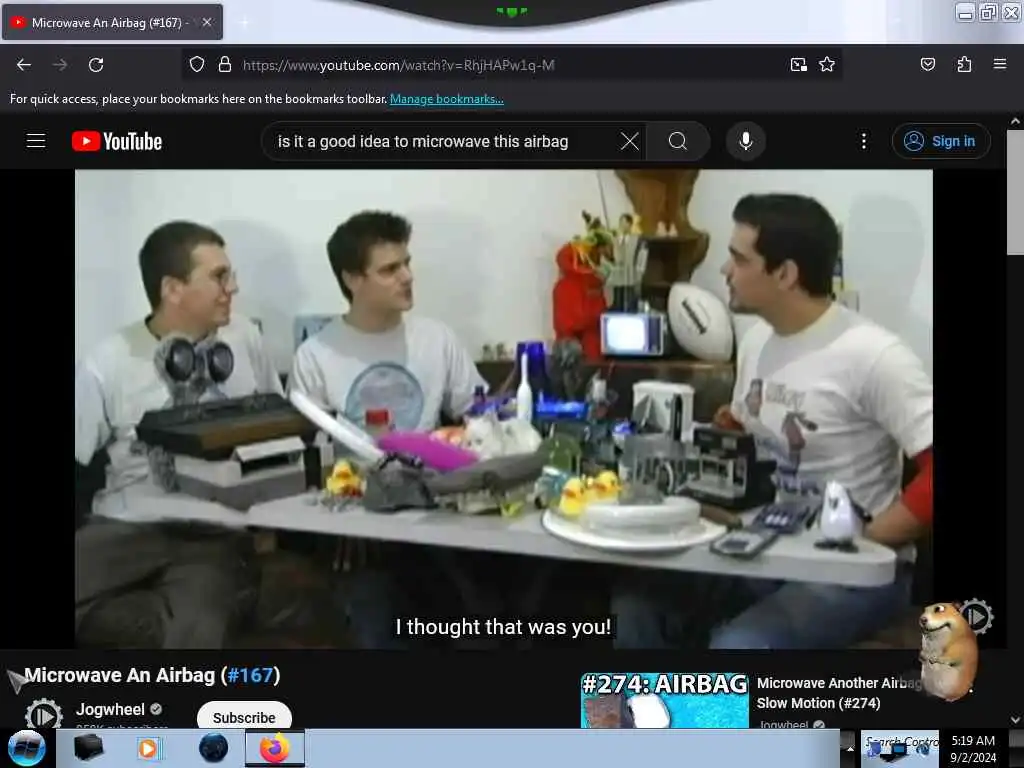This screenshot has width=1024, height=768.
Task: Pause the video by clicking the player
Action: (504, 409)
